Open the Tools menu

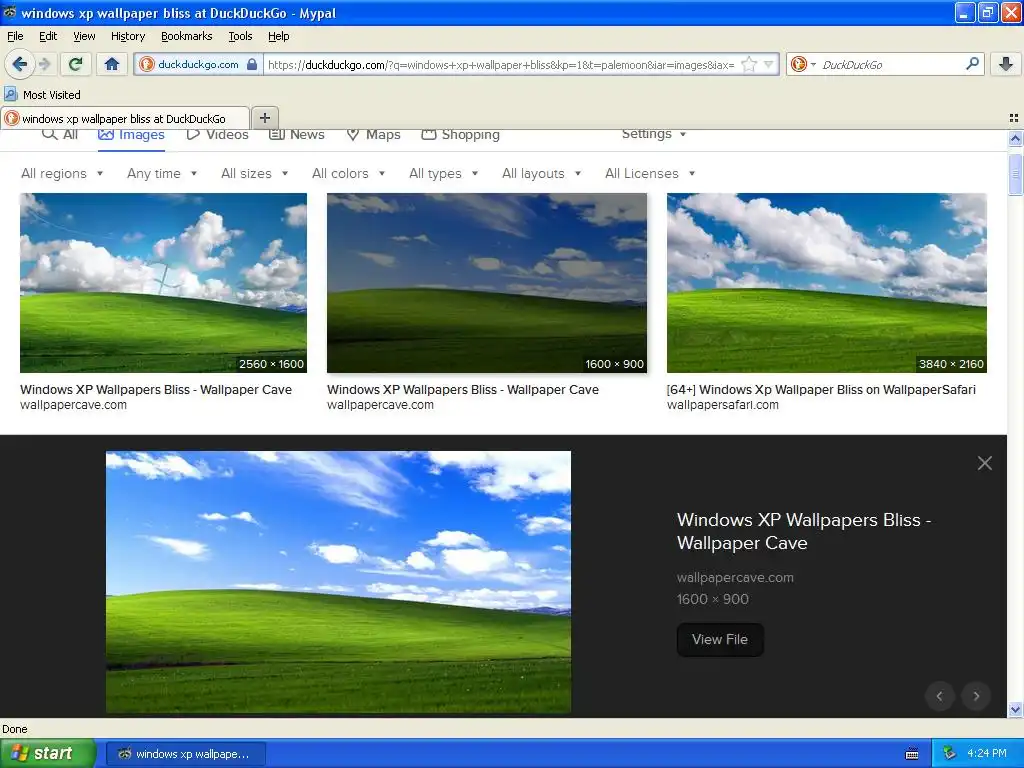click(240, 36)
